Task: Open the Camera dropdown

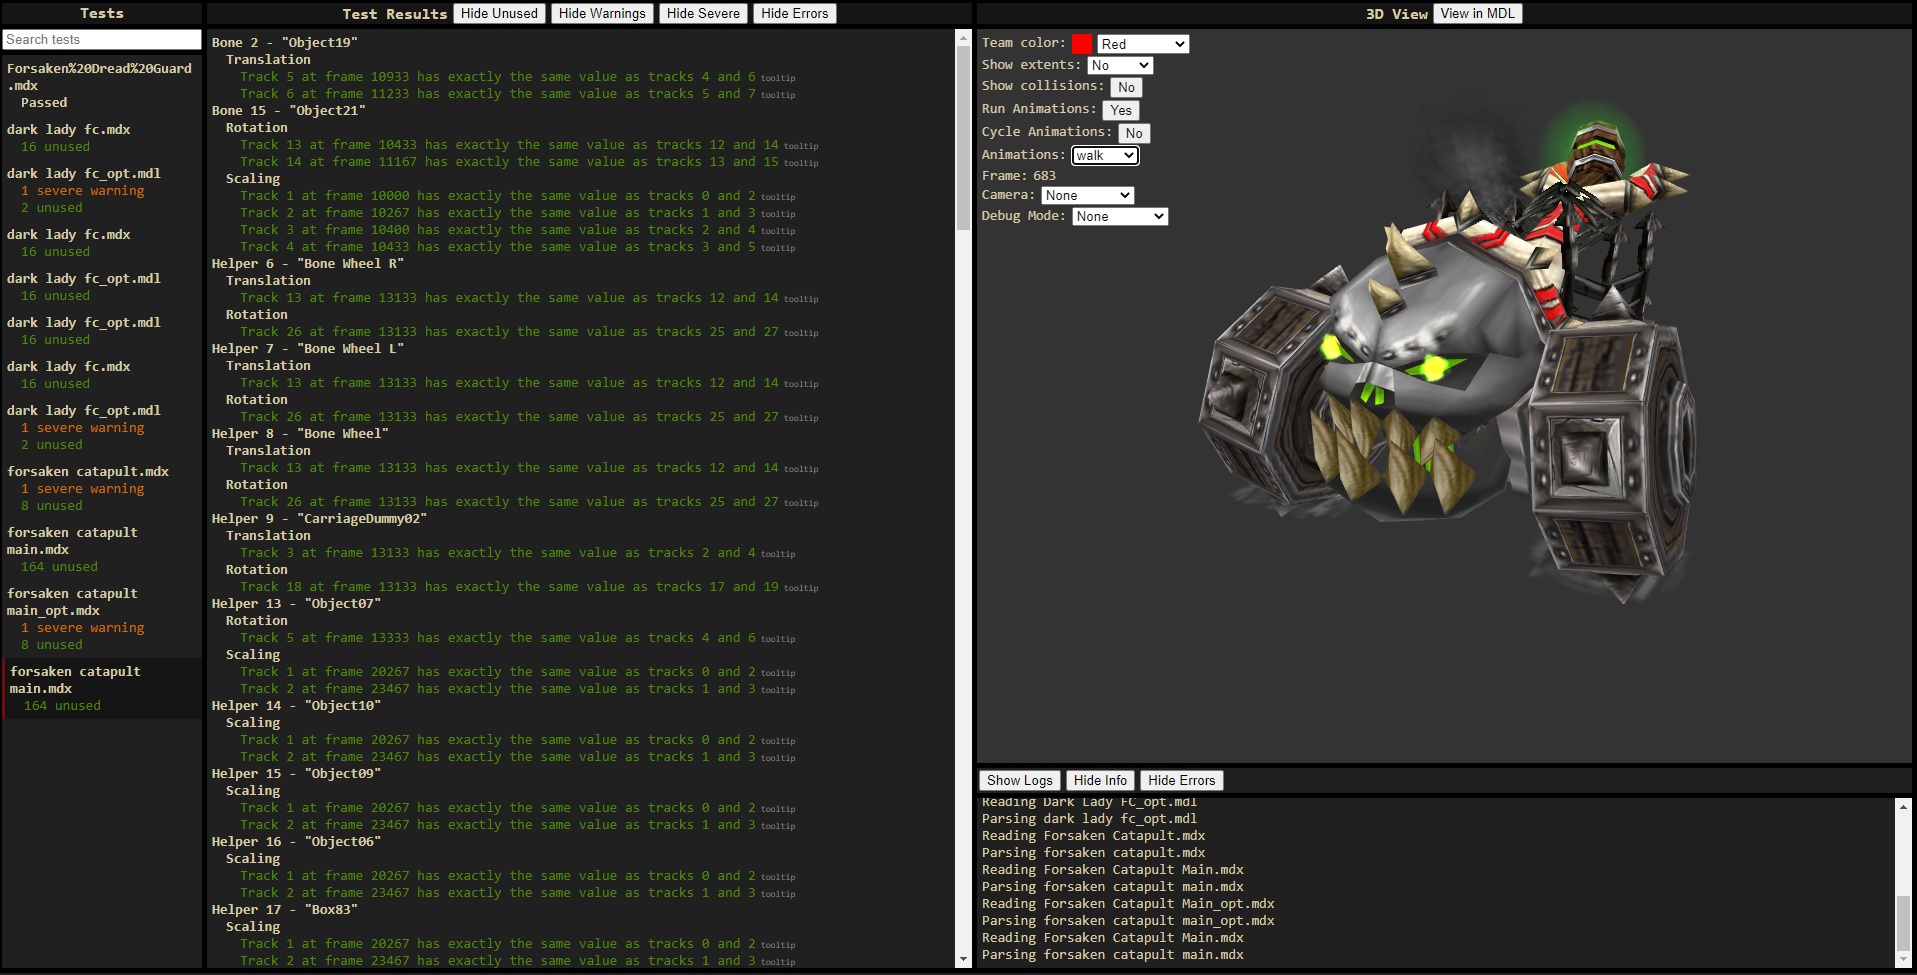Action: (x=1087, y=195)
